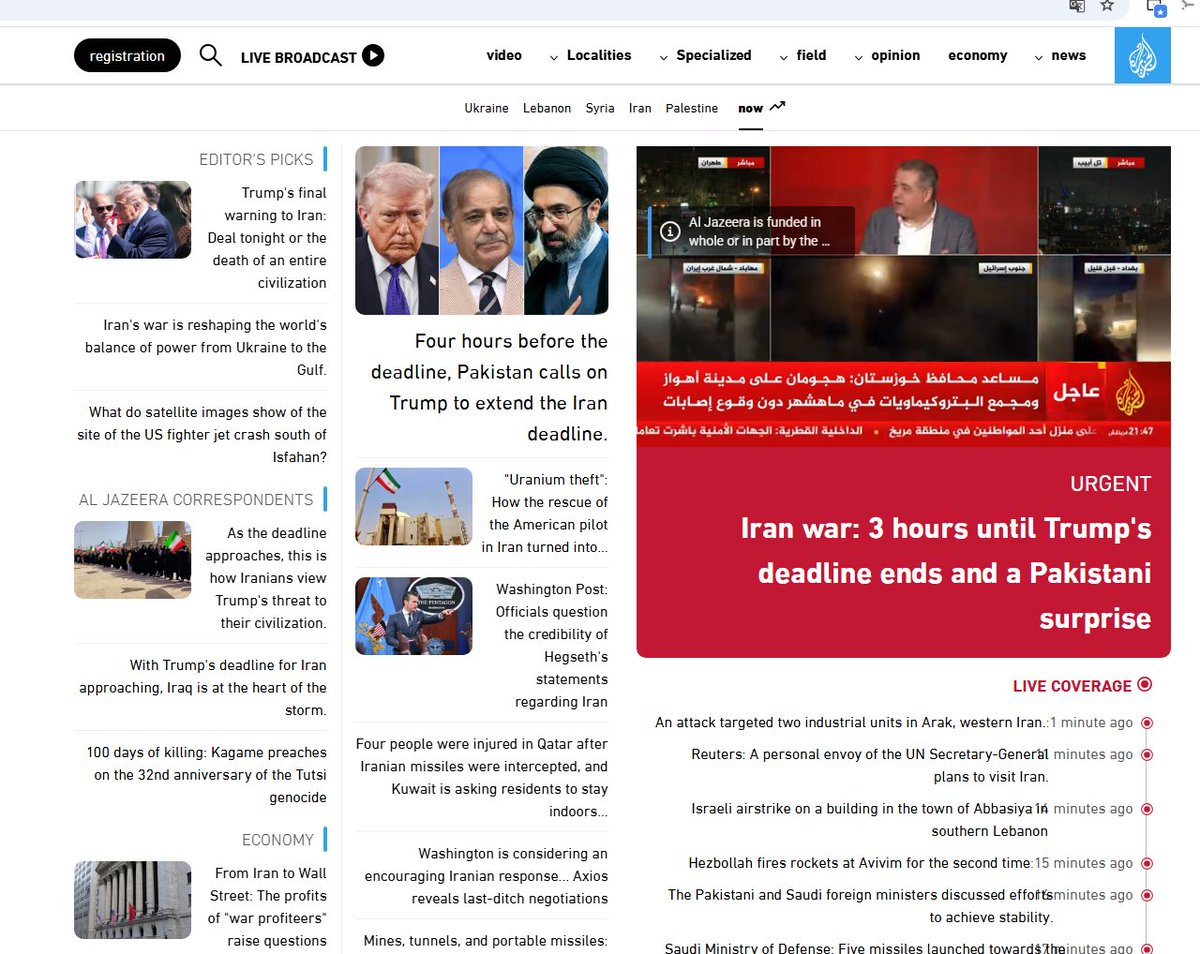
Task: Click the Trump editor's pick thumbnail
Action: pyautogui.click(x=133, y=220)
